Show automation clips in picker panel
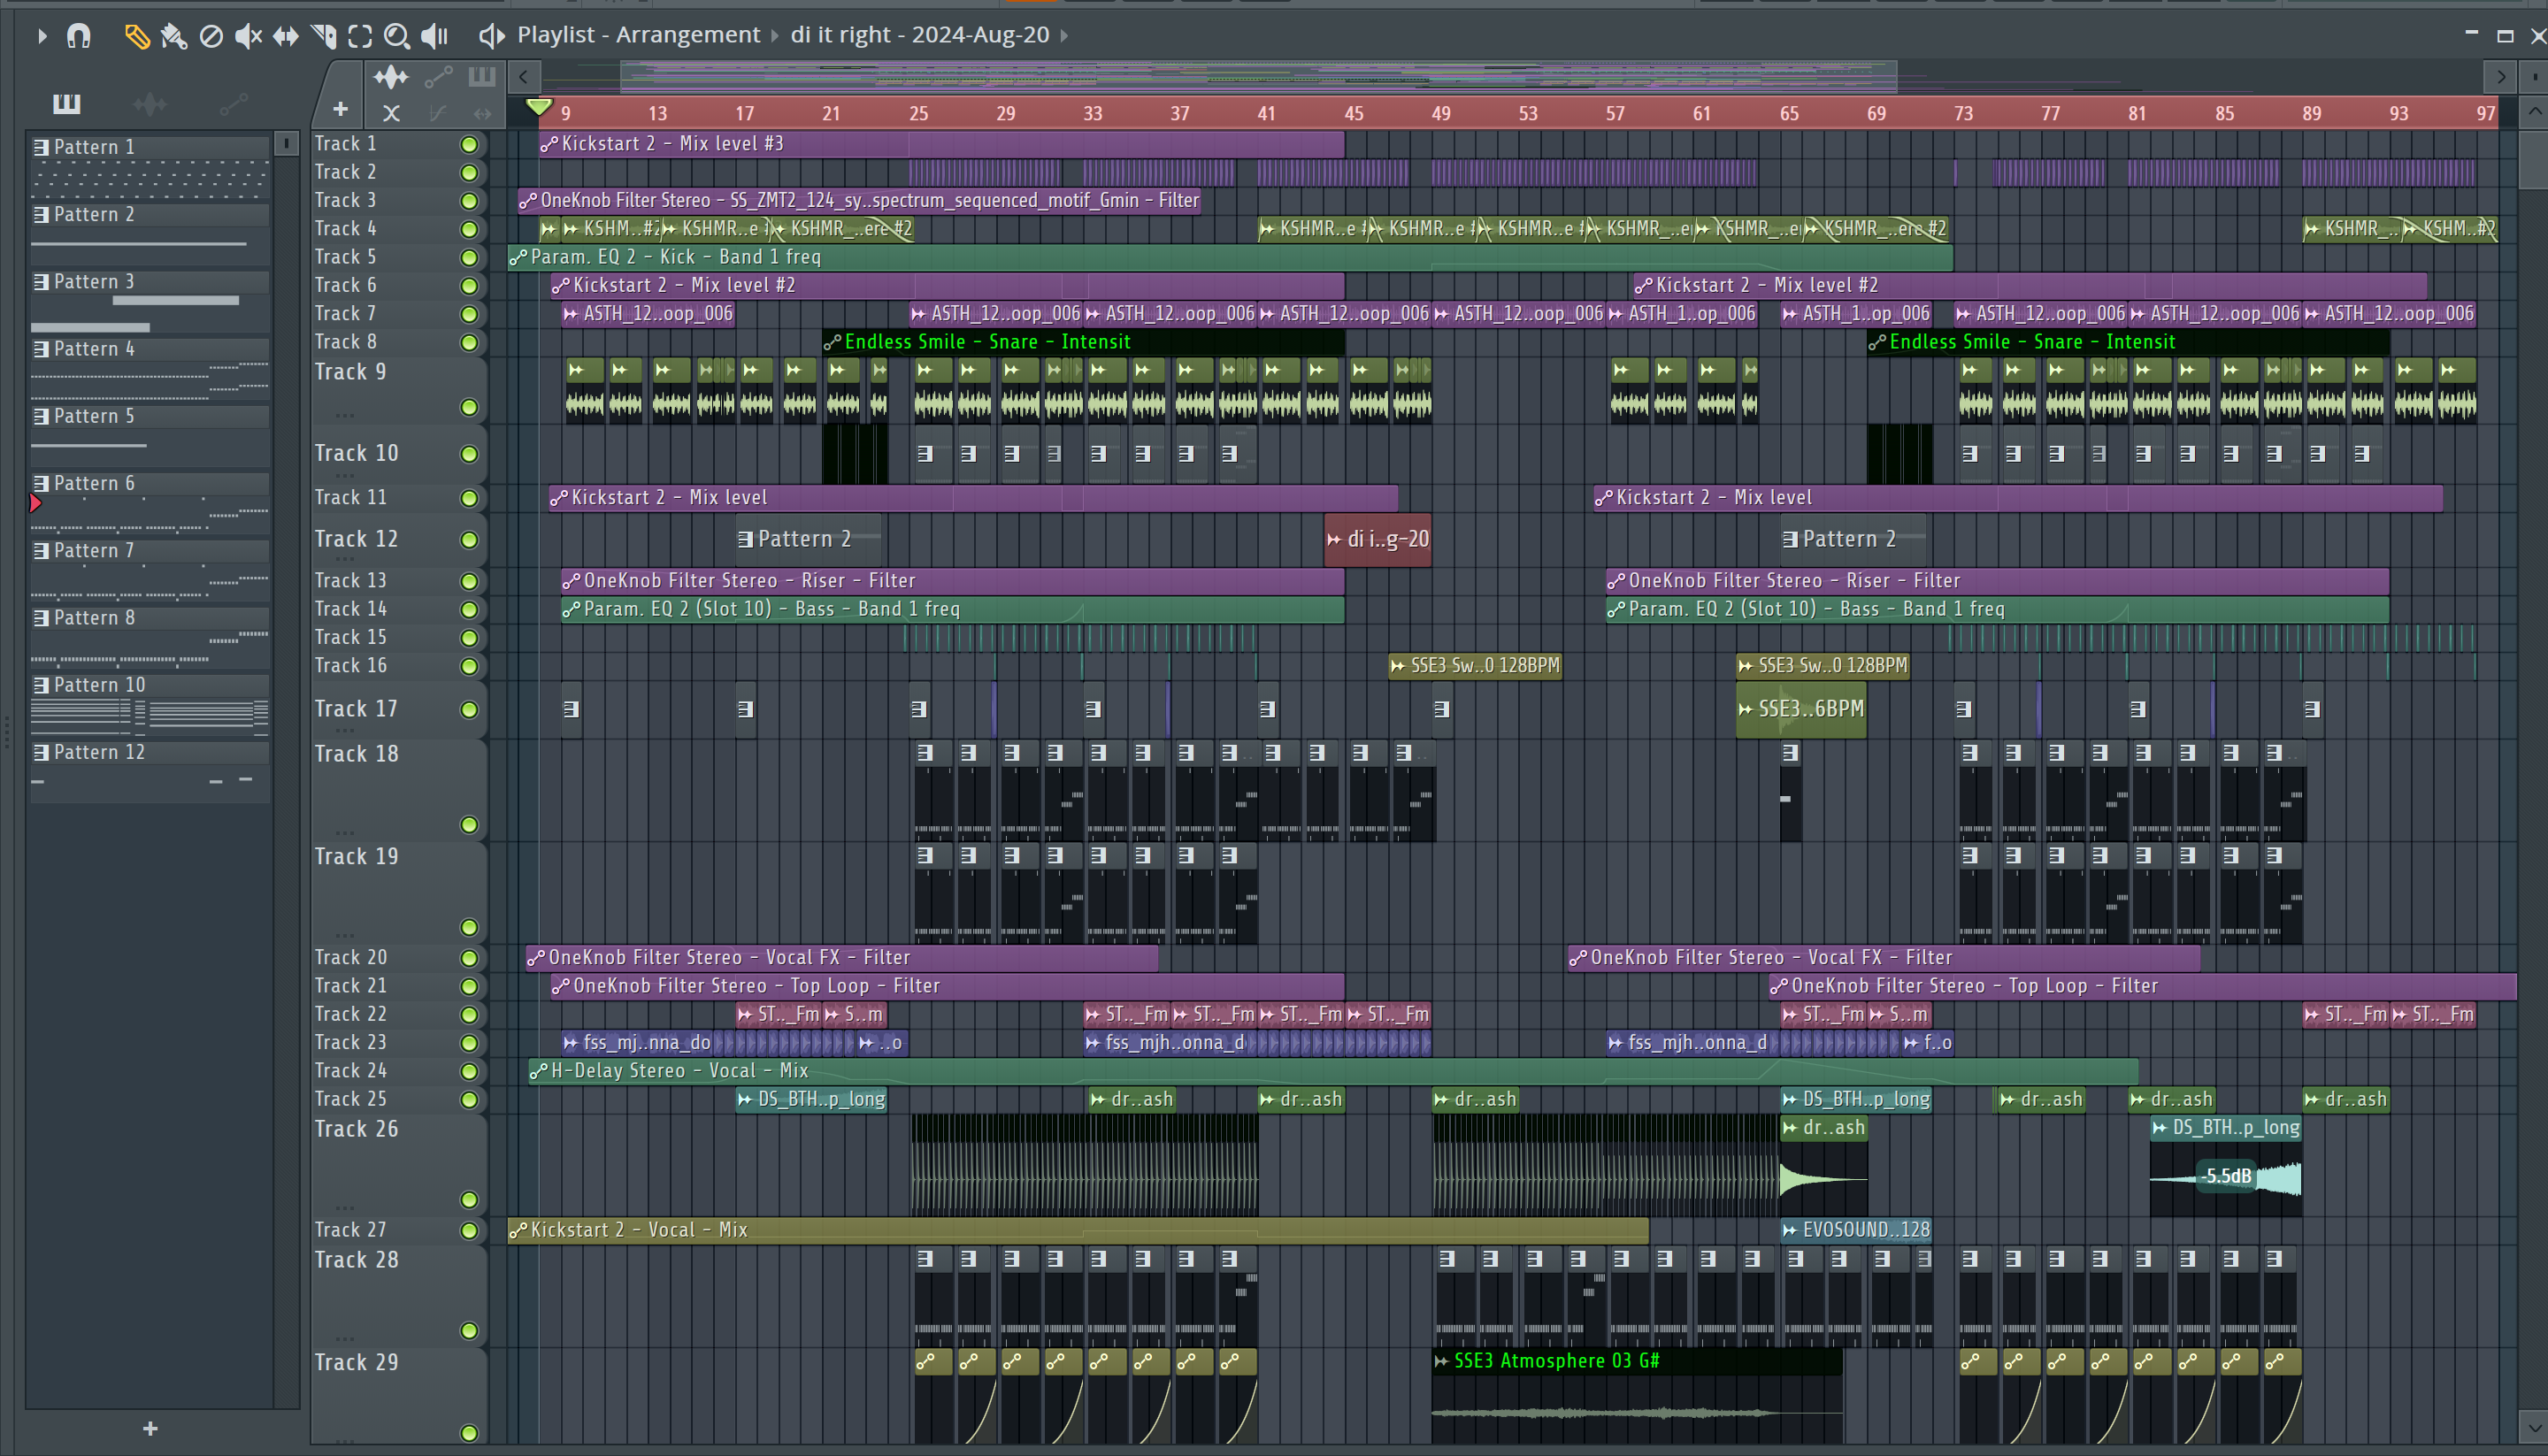The image size is (2548, 1456). coord(233,103)
